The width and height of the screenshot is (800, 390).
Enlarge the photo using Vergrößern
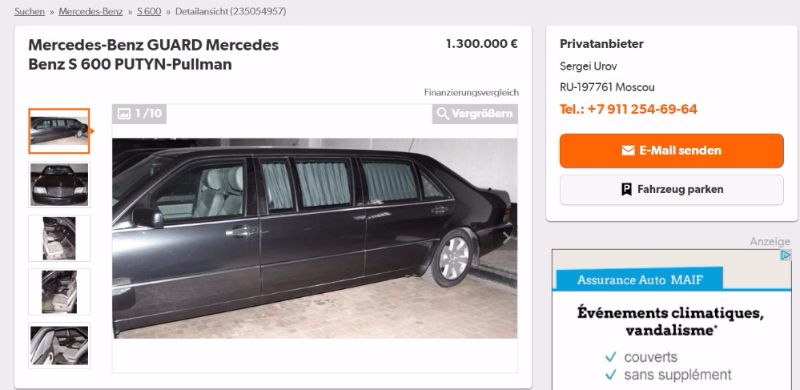coord(474,114)
